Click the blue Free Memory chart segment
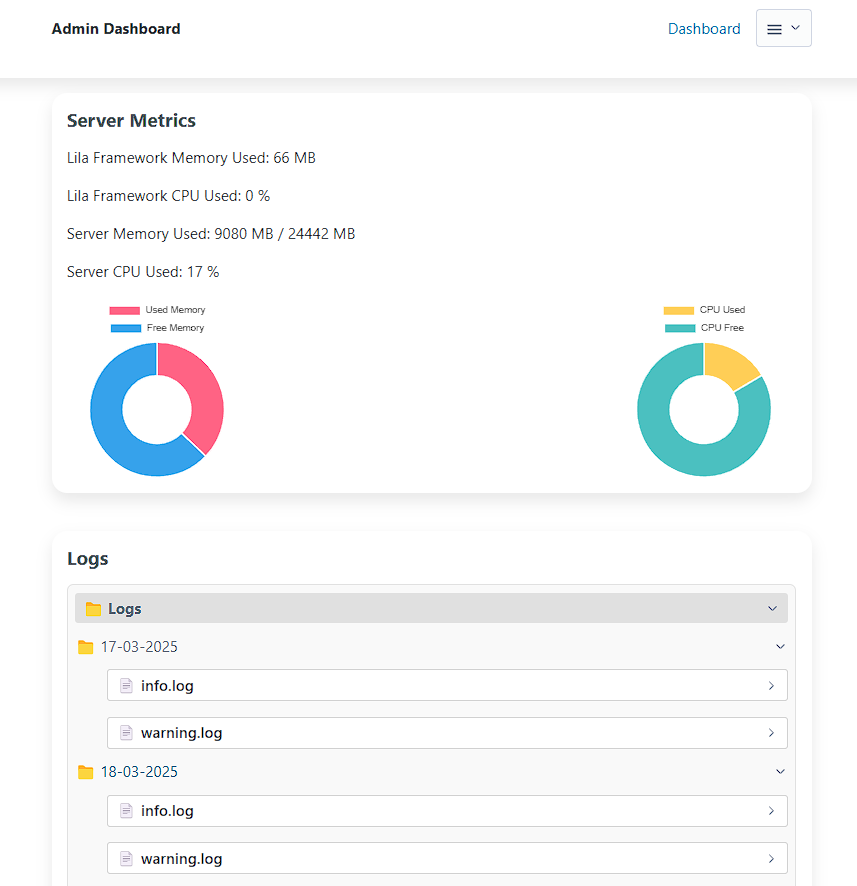 click(110, 429)
